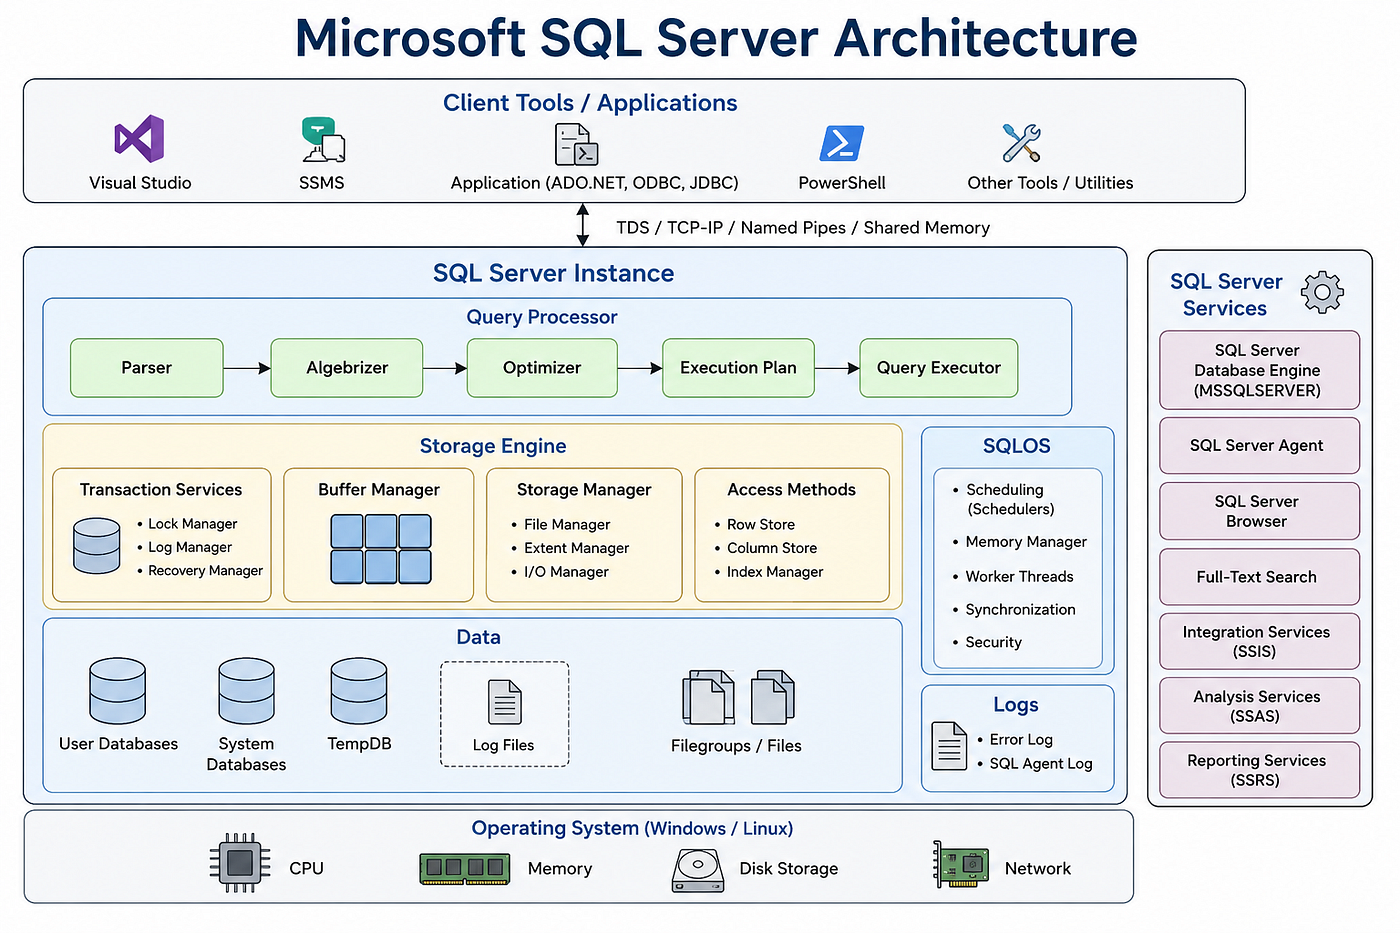Click the SSMS icon
This screenshot has width=1400, height=933.
pos(322,140)
